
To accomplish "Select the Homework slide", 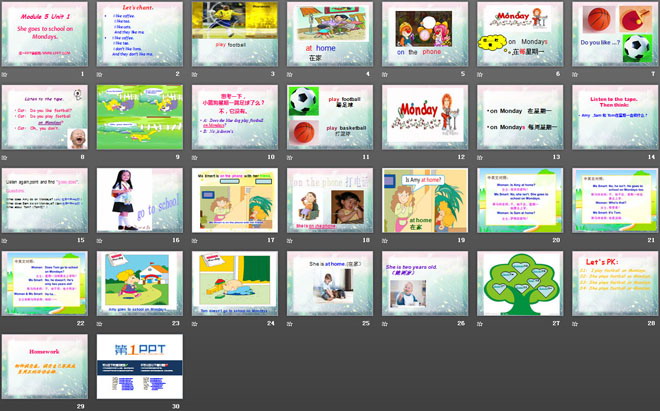I will (44, 365).
